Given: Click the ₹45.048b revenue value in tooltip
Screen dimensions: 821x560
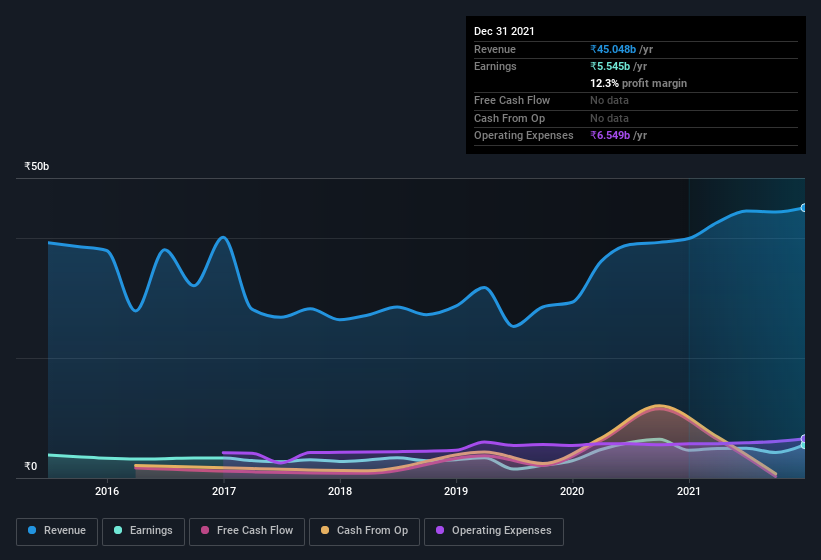Looking at the screenshot, I should click(613, 49).
